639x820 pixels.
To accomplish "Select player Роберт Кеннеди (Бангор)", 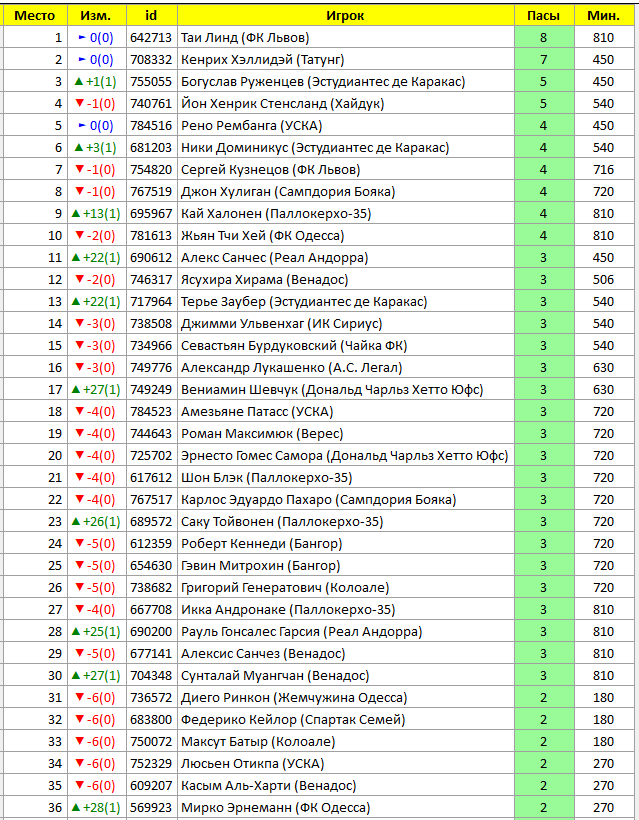I will (261, 543).
